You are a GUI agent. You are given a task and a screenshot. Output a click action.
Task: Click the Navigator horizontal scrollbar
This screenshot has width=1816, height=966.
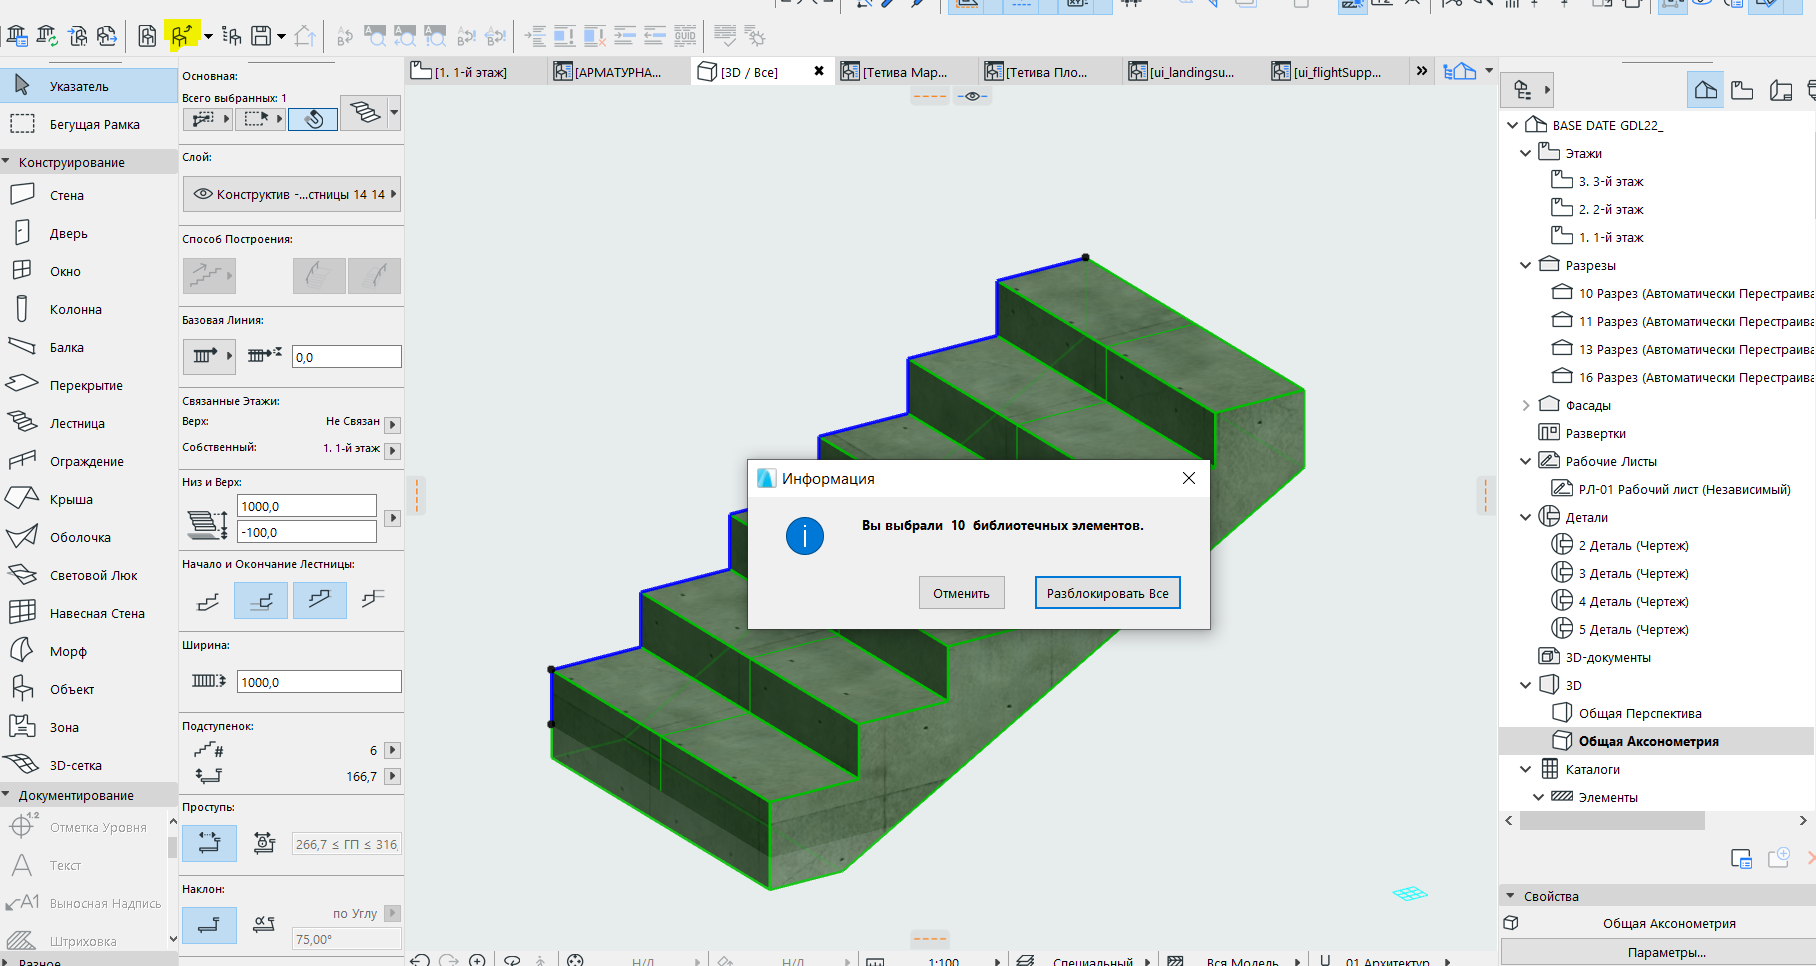[1612, 820]
